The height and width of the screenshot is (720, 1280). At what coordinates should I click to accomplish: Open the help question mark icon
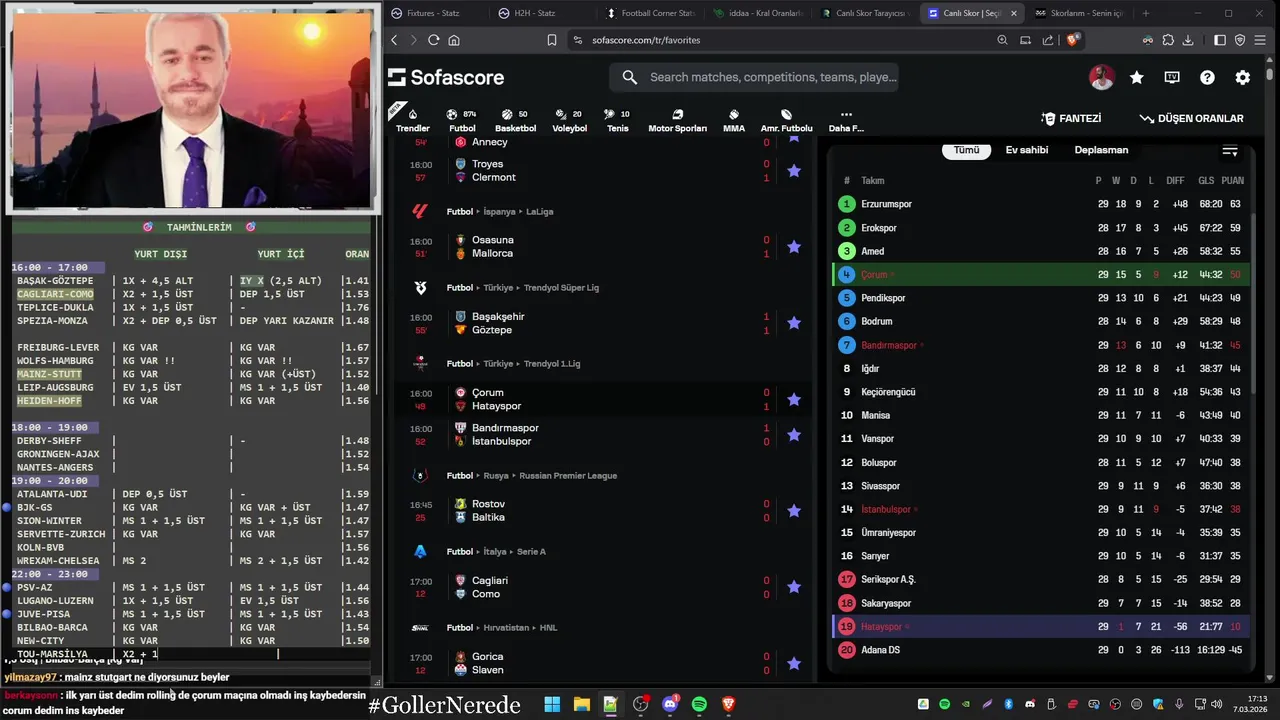click(1207, 77)
